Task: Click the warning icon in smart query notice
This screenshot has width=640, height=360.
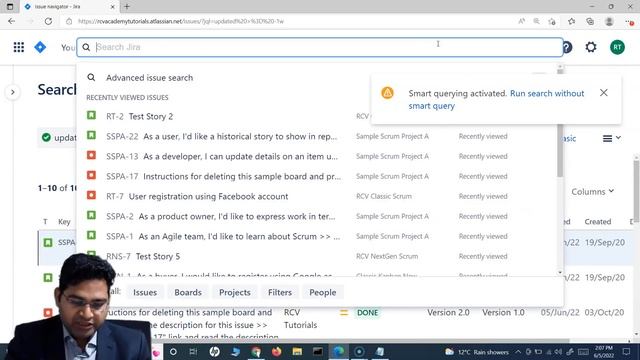Action: (x=387, y=93)
